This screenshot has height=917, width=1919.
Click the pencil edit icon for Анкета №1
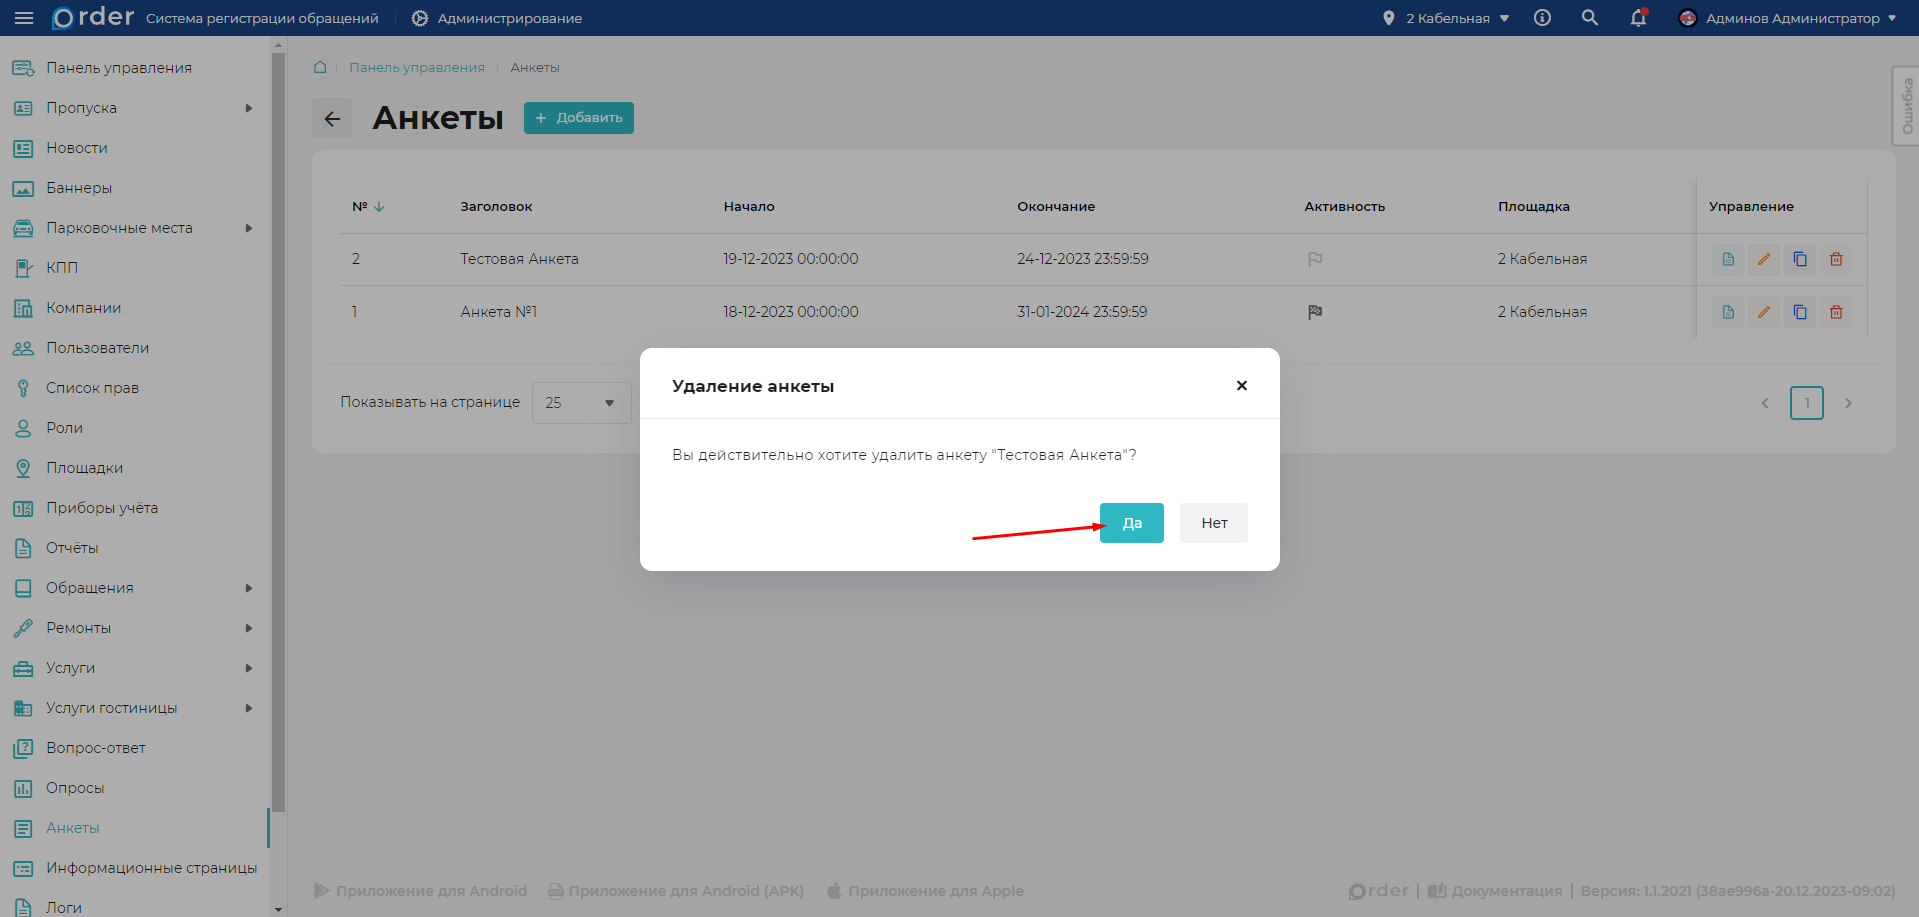[1764, 312]
